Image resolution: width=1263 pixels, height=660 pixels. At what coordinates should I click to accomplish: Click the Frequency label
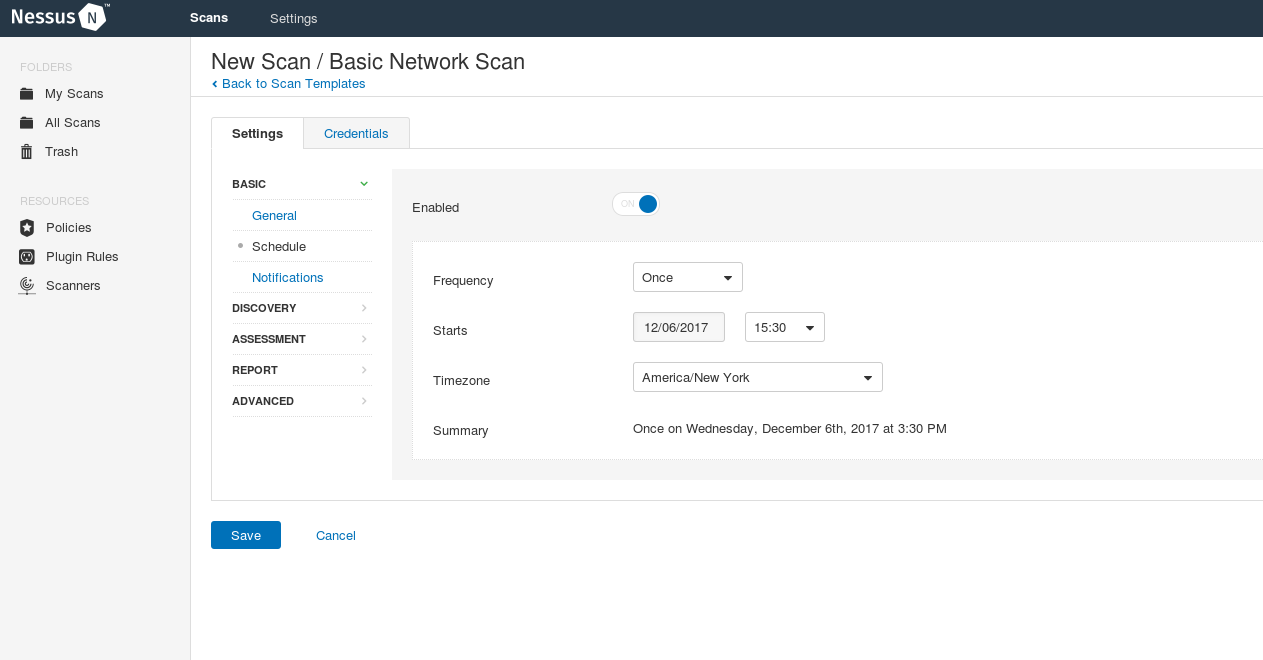coord(463,281)
